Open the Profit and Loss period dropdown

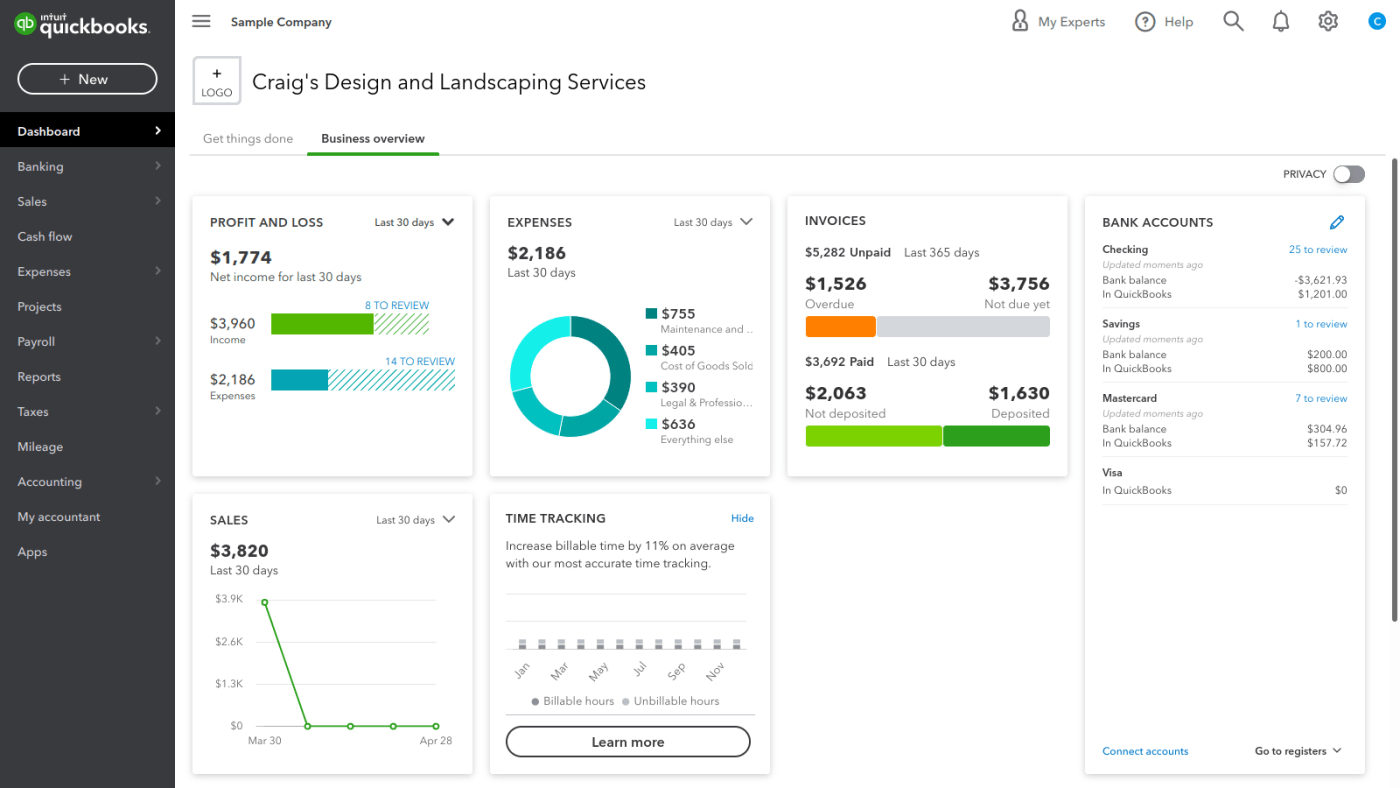(x=414, y=222)
